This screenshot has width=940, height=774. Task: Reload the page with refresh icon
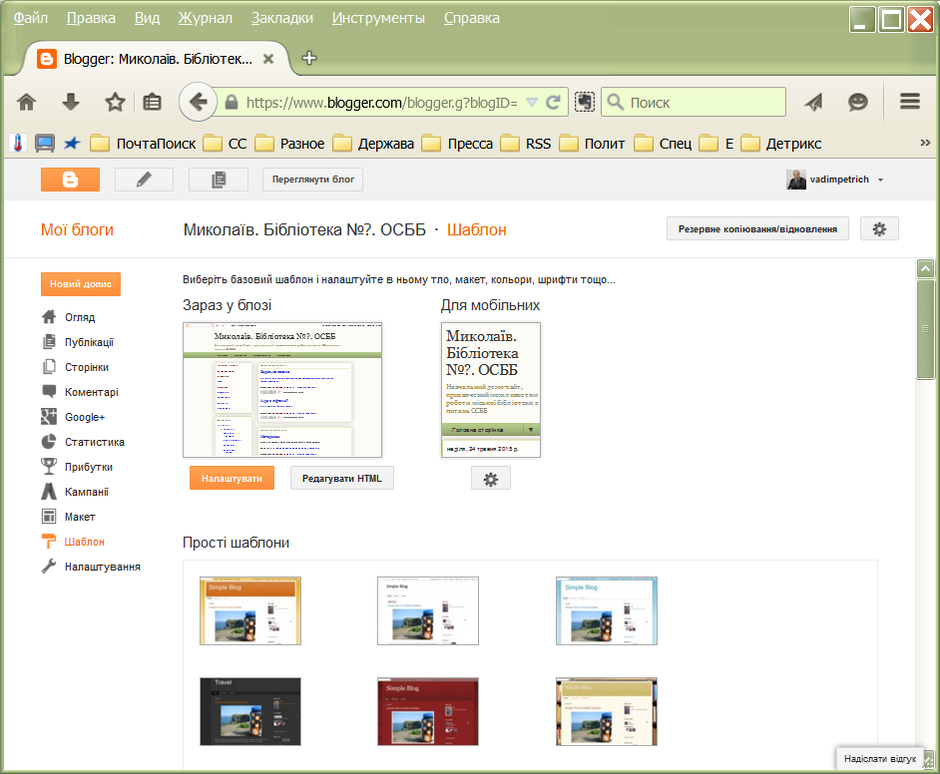click(x=553, y=103)
